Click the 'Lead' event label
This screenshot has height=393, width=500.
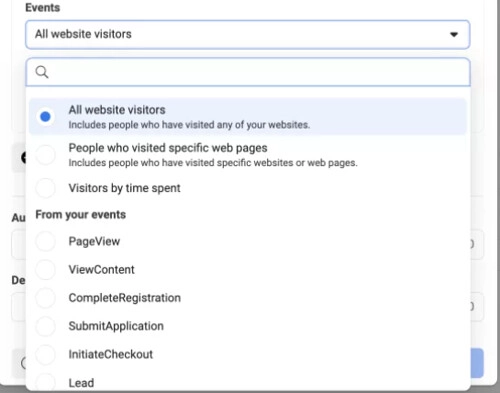coord(81,383)
